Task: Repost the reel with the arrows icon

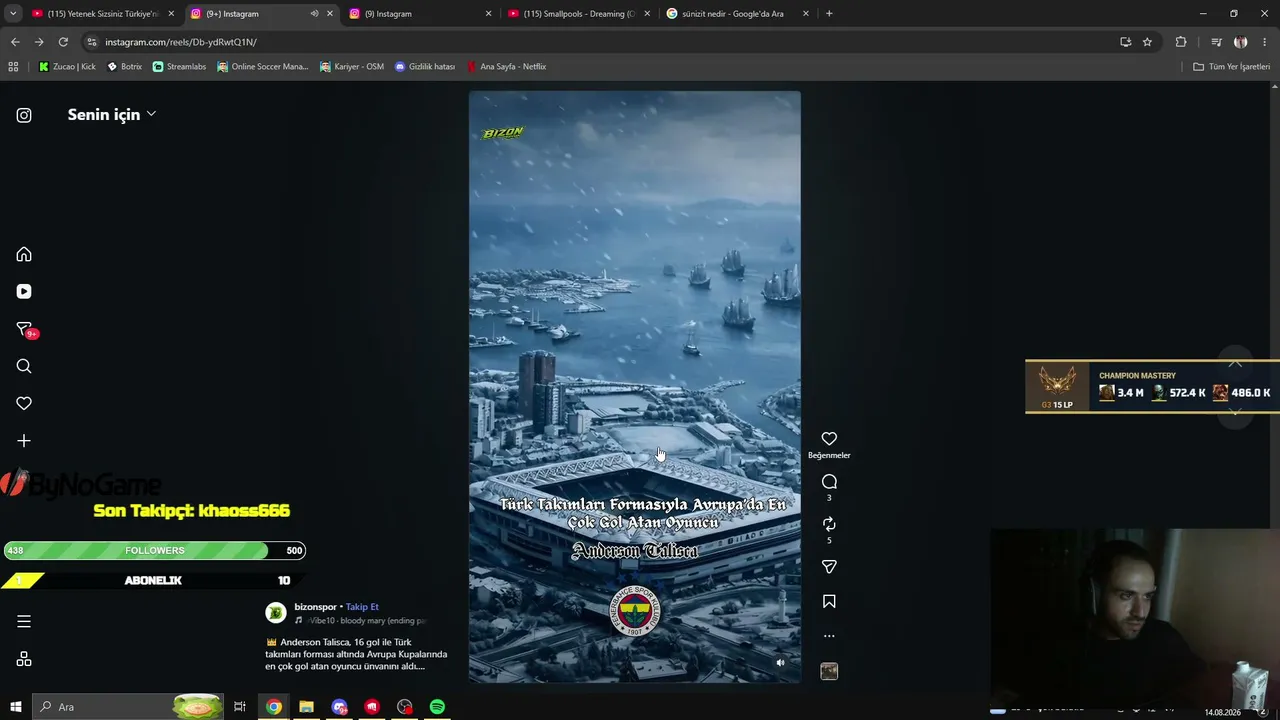Action: (829, 524)
